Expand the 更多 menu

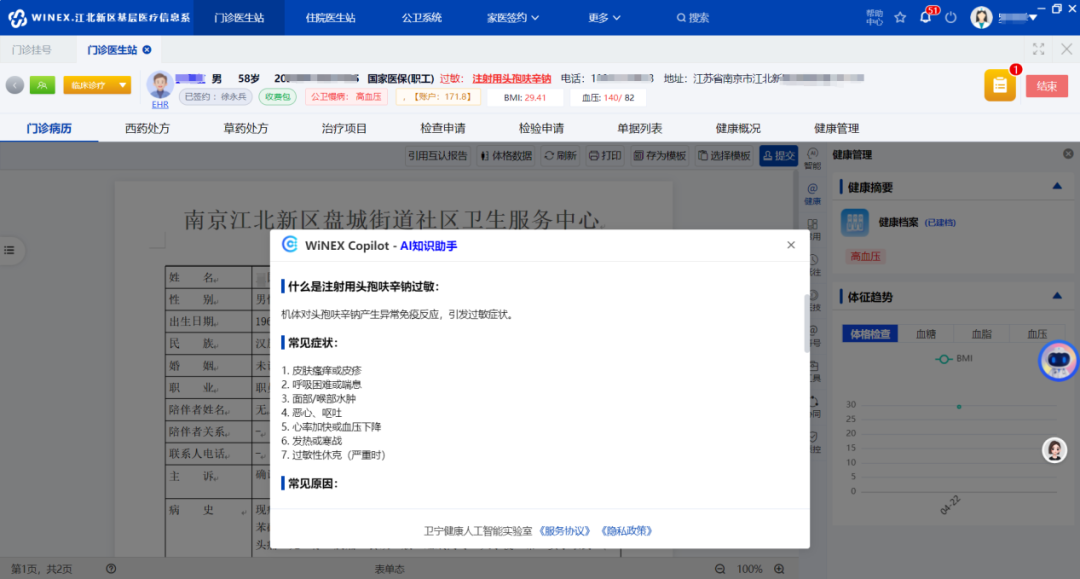point(604,18)
